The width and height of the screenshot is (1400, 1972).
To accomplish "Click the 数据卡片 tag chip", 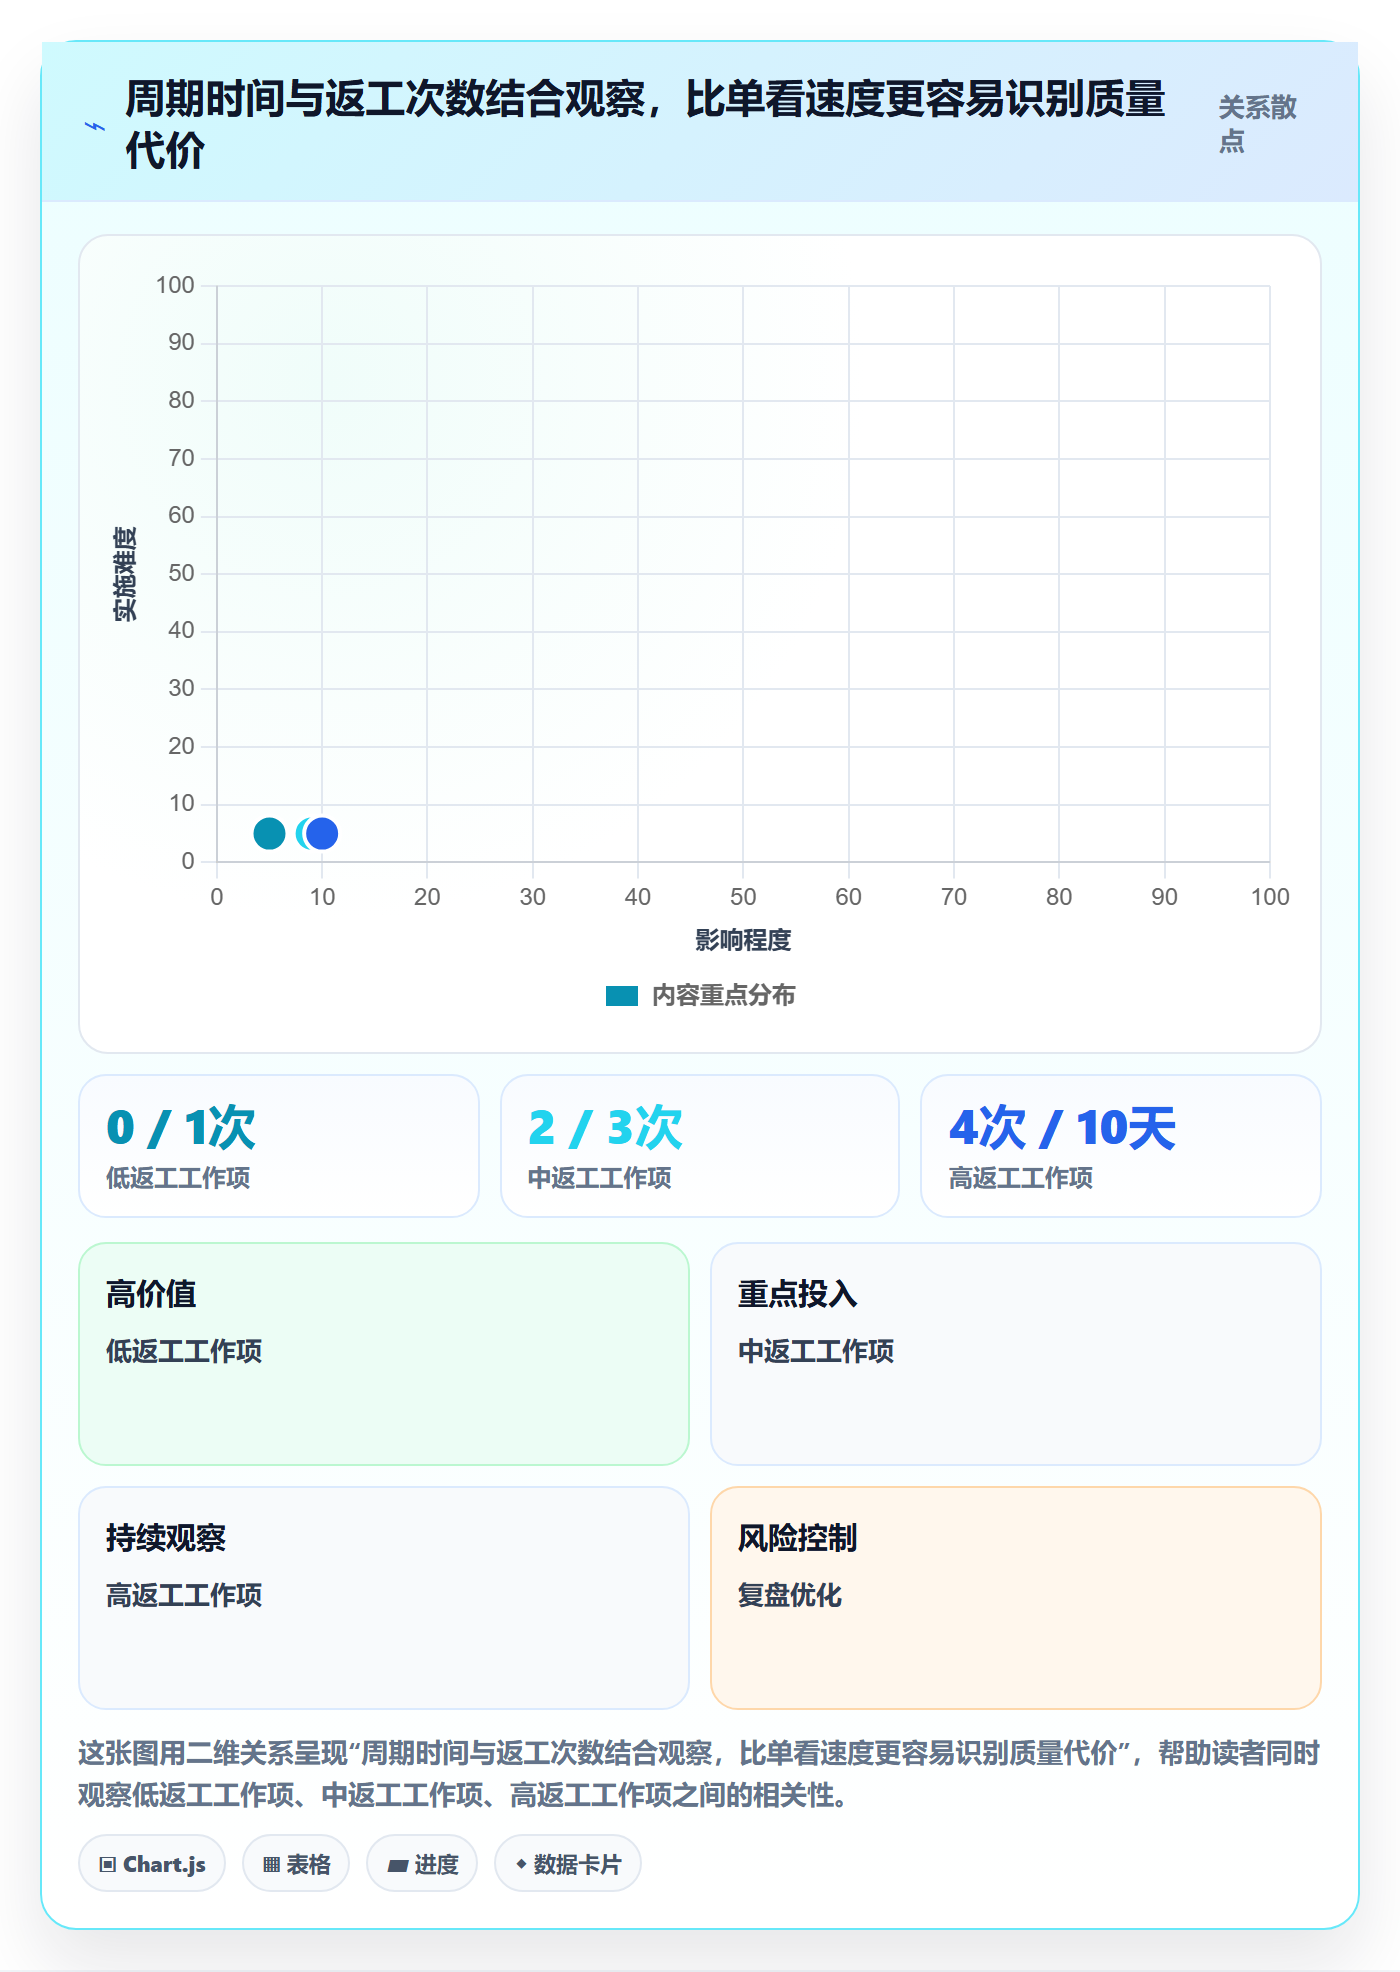I will point(568,1864).
